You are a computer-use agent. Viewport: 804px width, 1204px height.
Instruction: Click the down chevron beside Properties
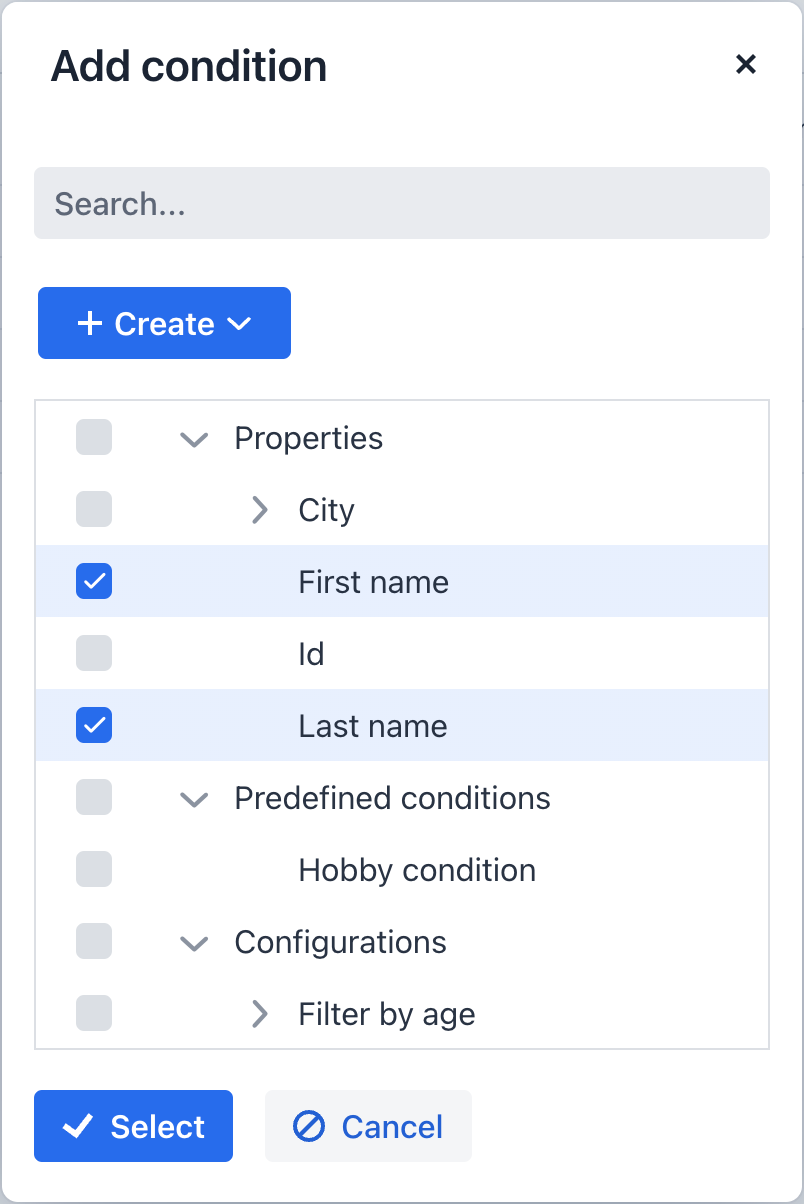point(193,437)
